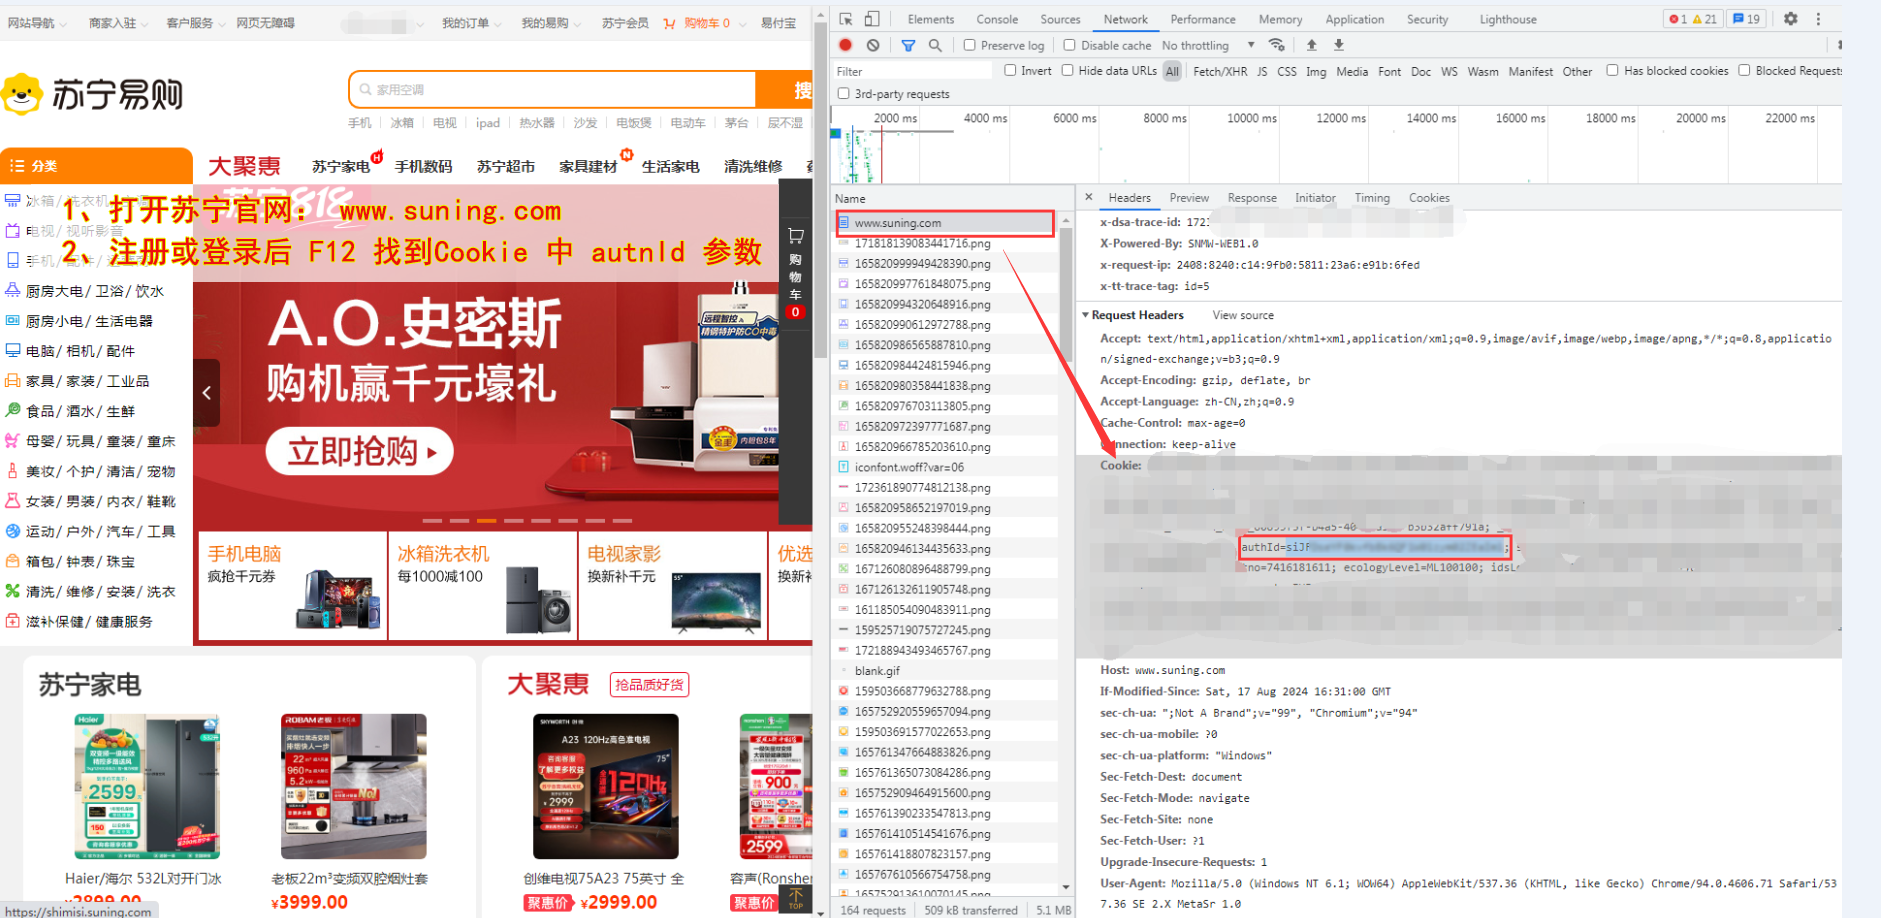Image resolution: width=1881 pixels, height=918 pixels.
Task: Open the Cookies tab in request details
Action: pyautogui.click(x=1428, y=198)
